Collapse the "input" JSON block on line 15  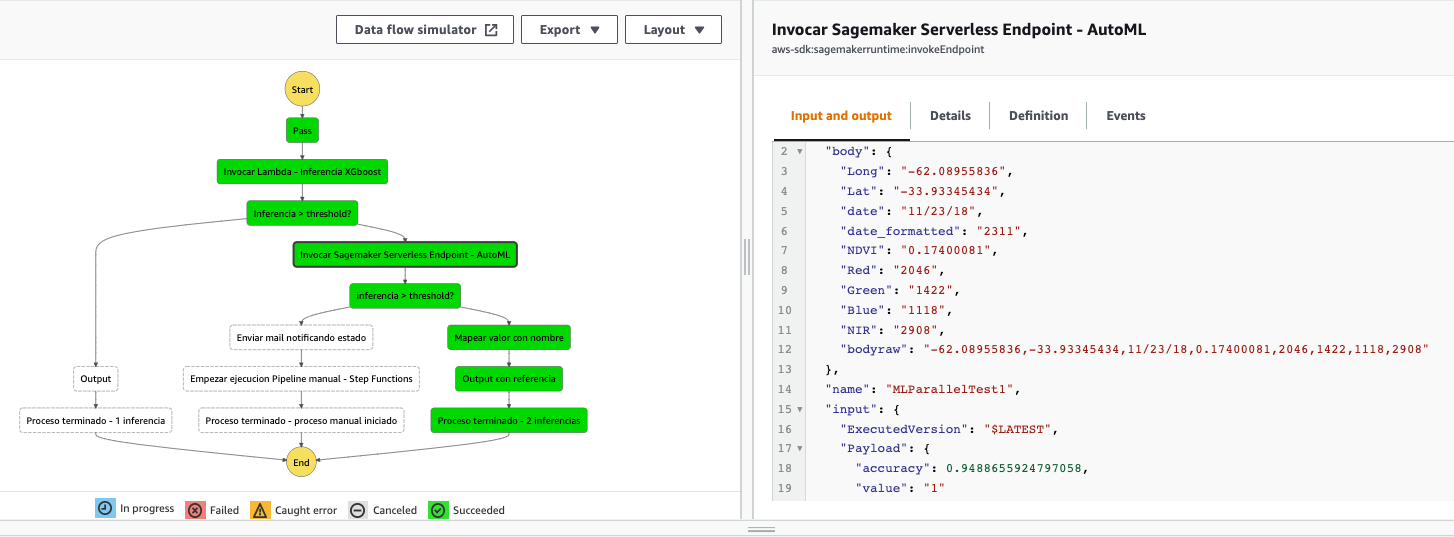(x=799, y=410)
